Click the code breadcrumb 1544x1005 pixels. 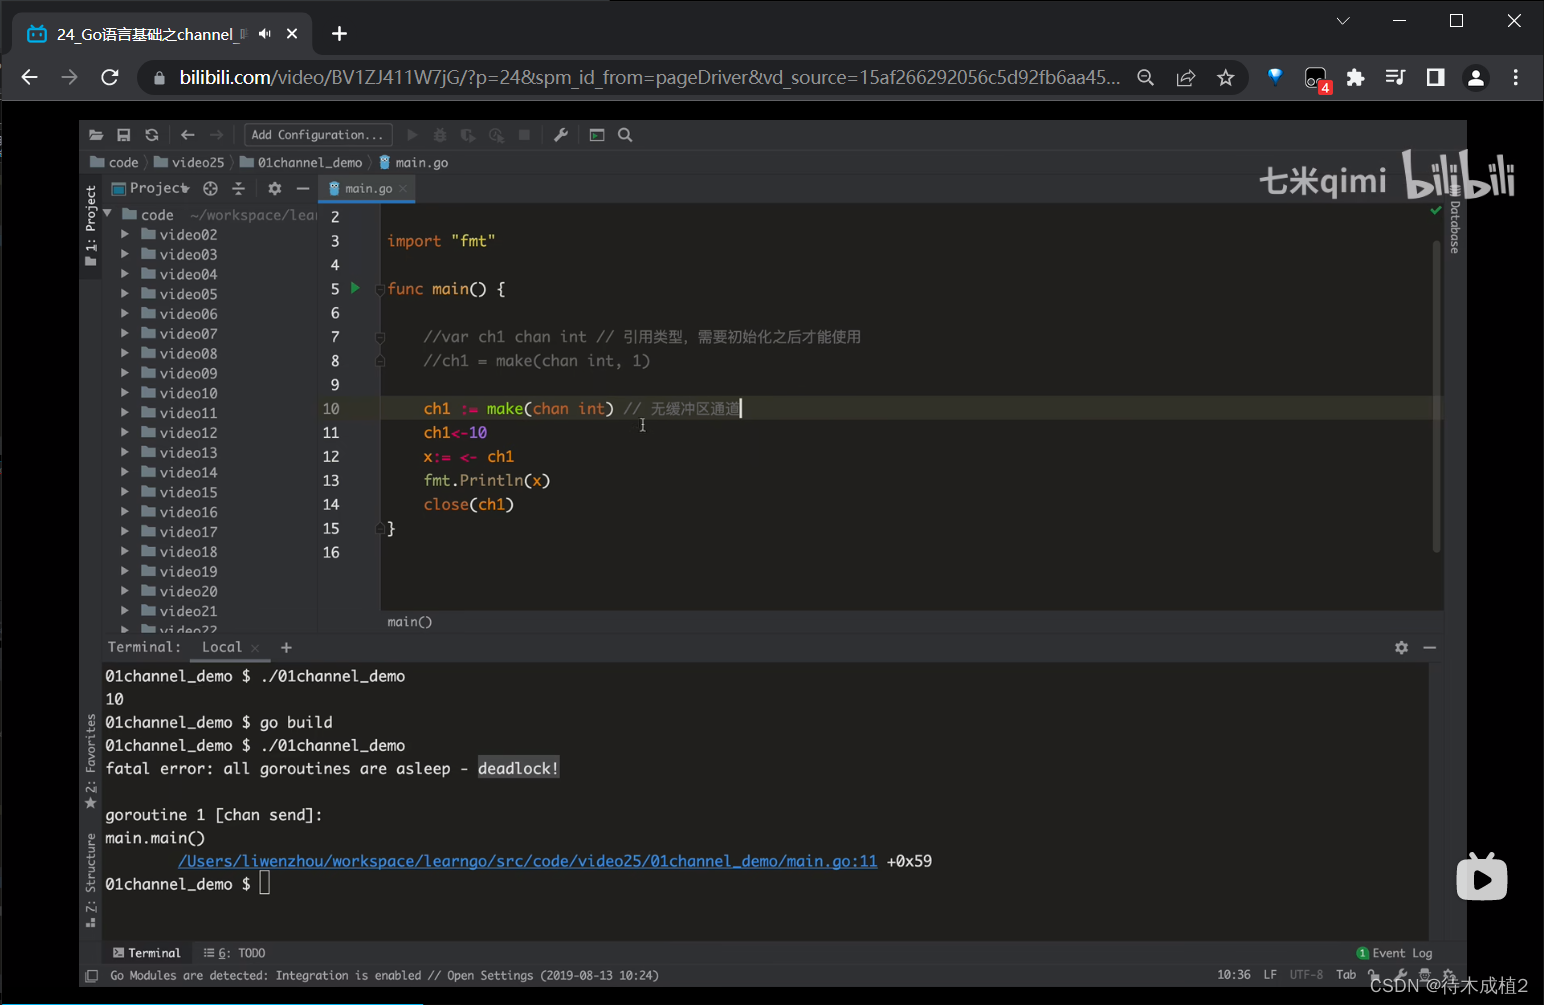114,162
